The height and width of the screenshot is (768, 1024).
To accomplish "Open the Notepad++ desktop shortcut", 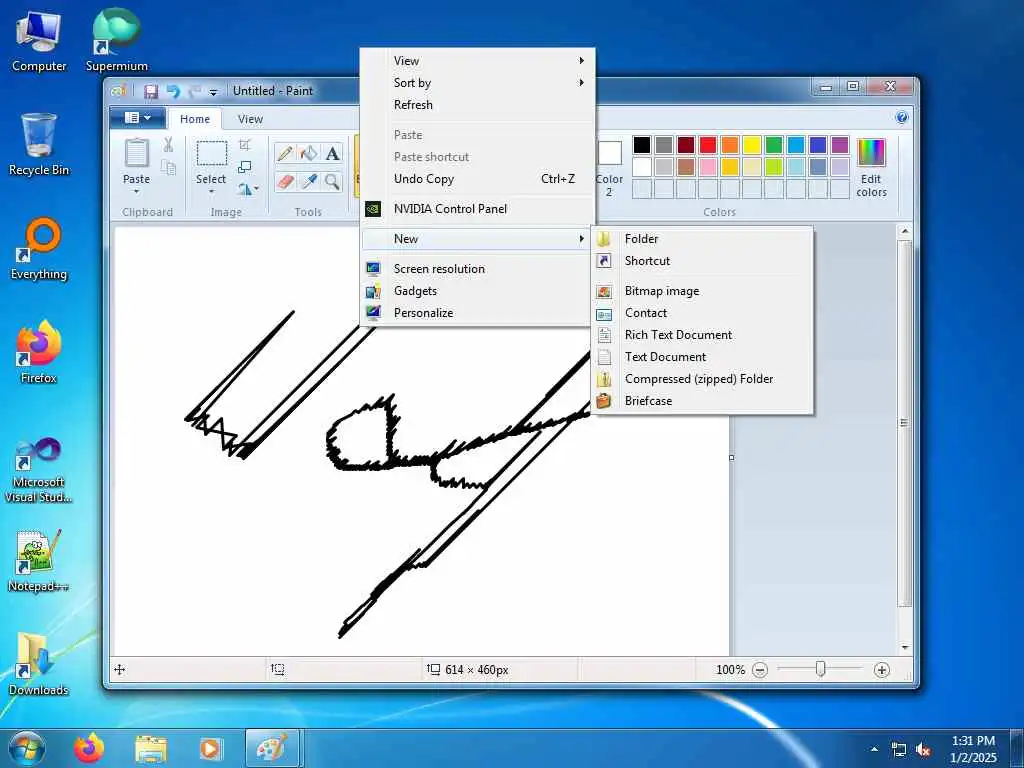I will click(39, 561).
